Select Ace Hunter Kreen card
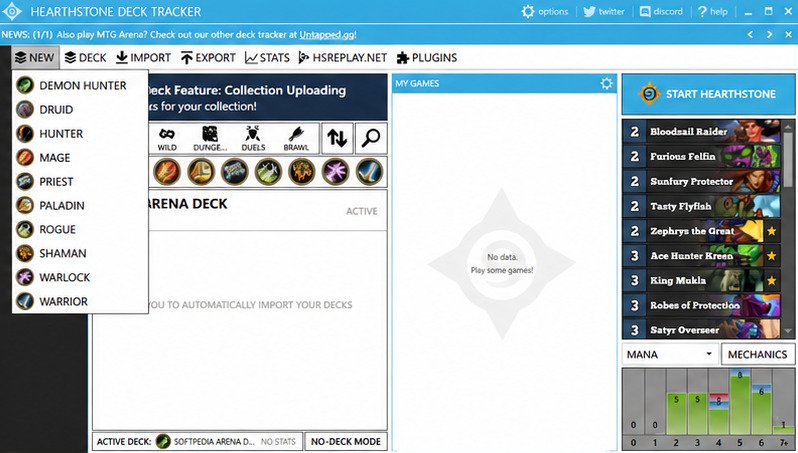This screenshot has height=453, width=798. pyautogui.click(x=702, y=256)
